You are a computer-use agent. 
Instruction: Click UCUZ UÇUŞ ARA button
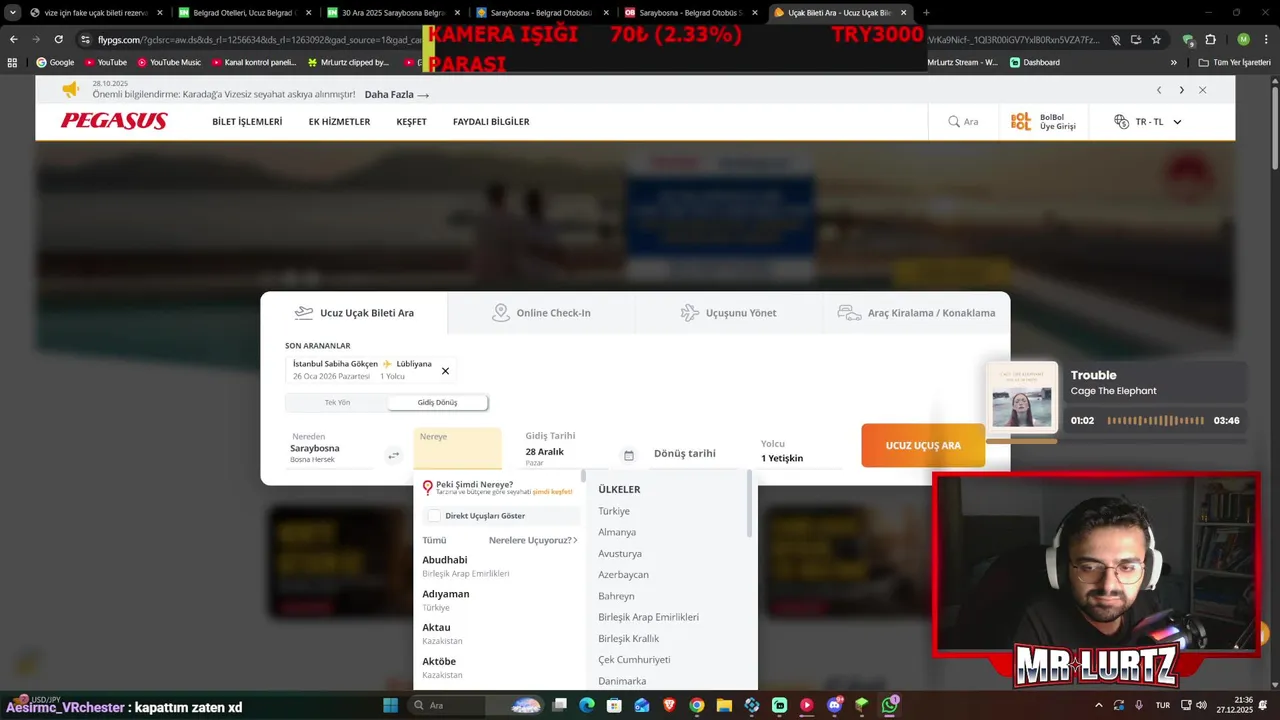coord(923,446)
